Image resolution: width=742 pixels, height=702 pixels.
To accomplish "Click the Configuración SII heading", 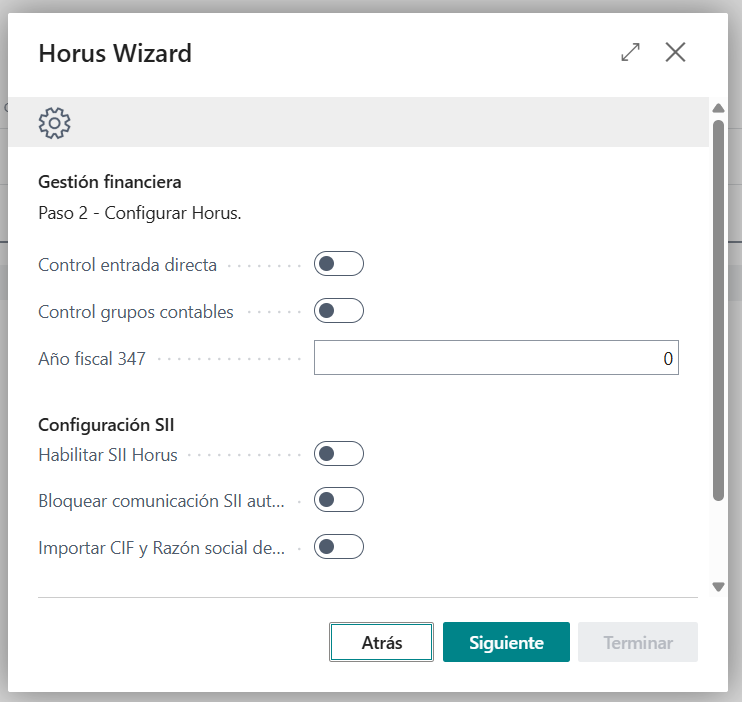I will tap(106, 425).
